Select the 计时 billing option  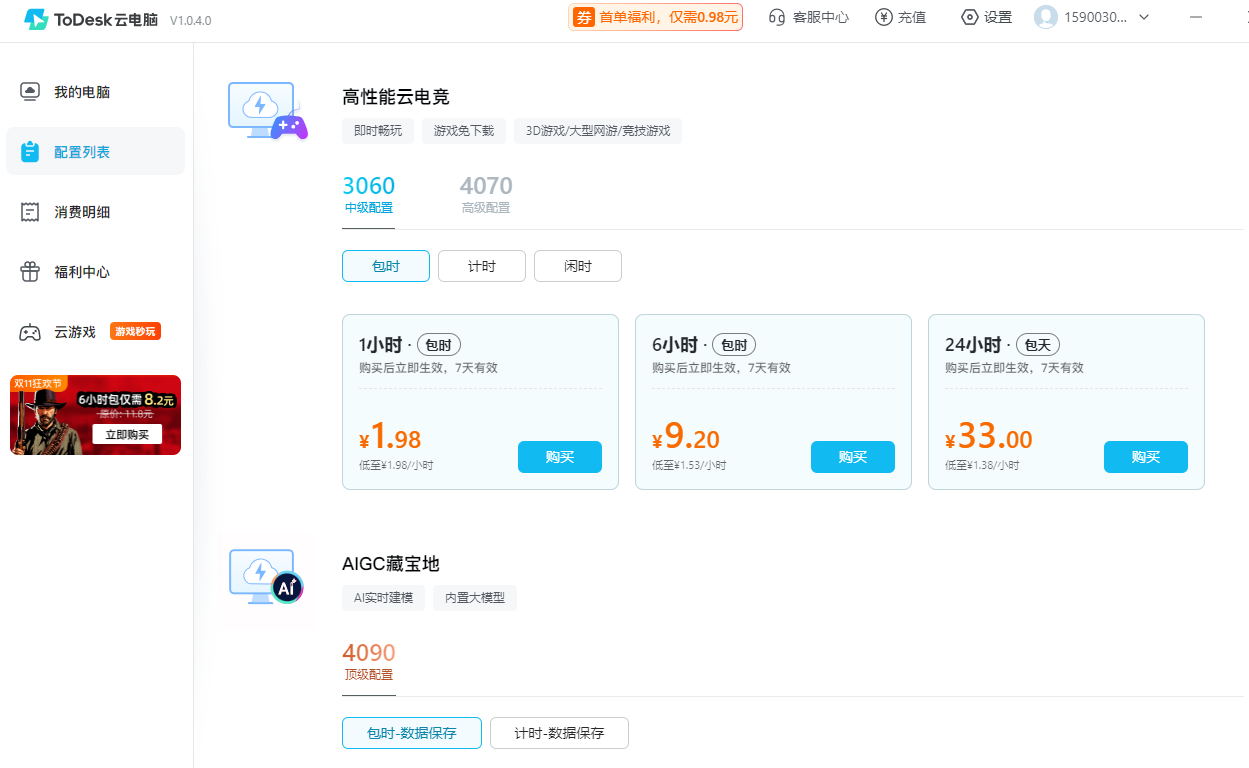[482, 266]
